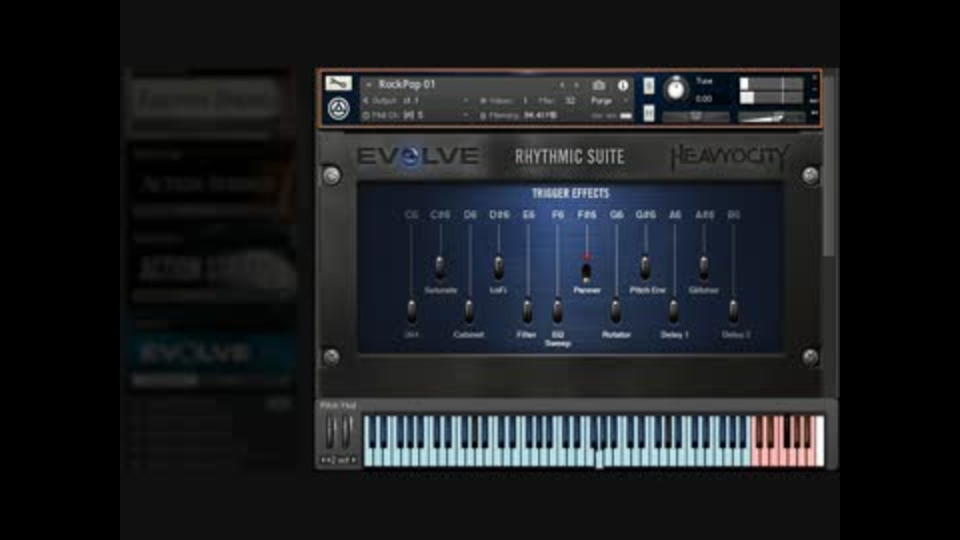Toggle the Delay 2 trigger effect switch
The width and height of the screenshot is (960, 540).
(x=733, y=311)
